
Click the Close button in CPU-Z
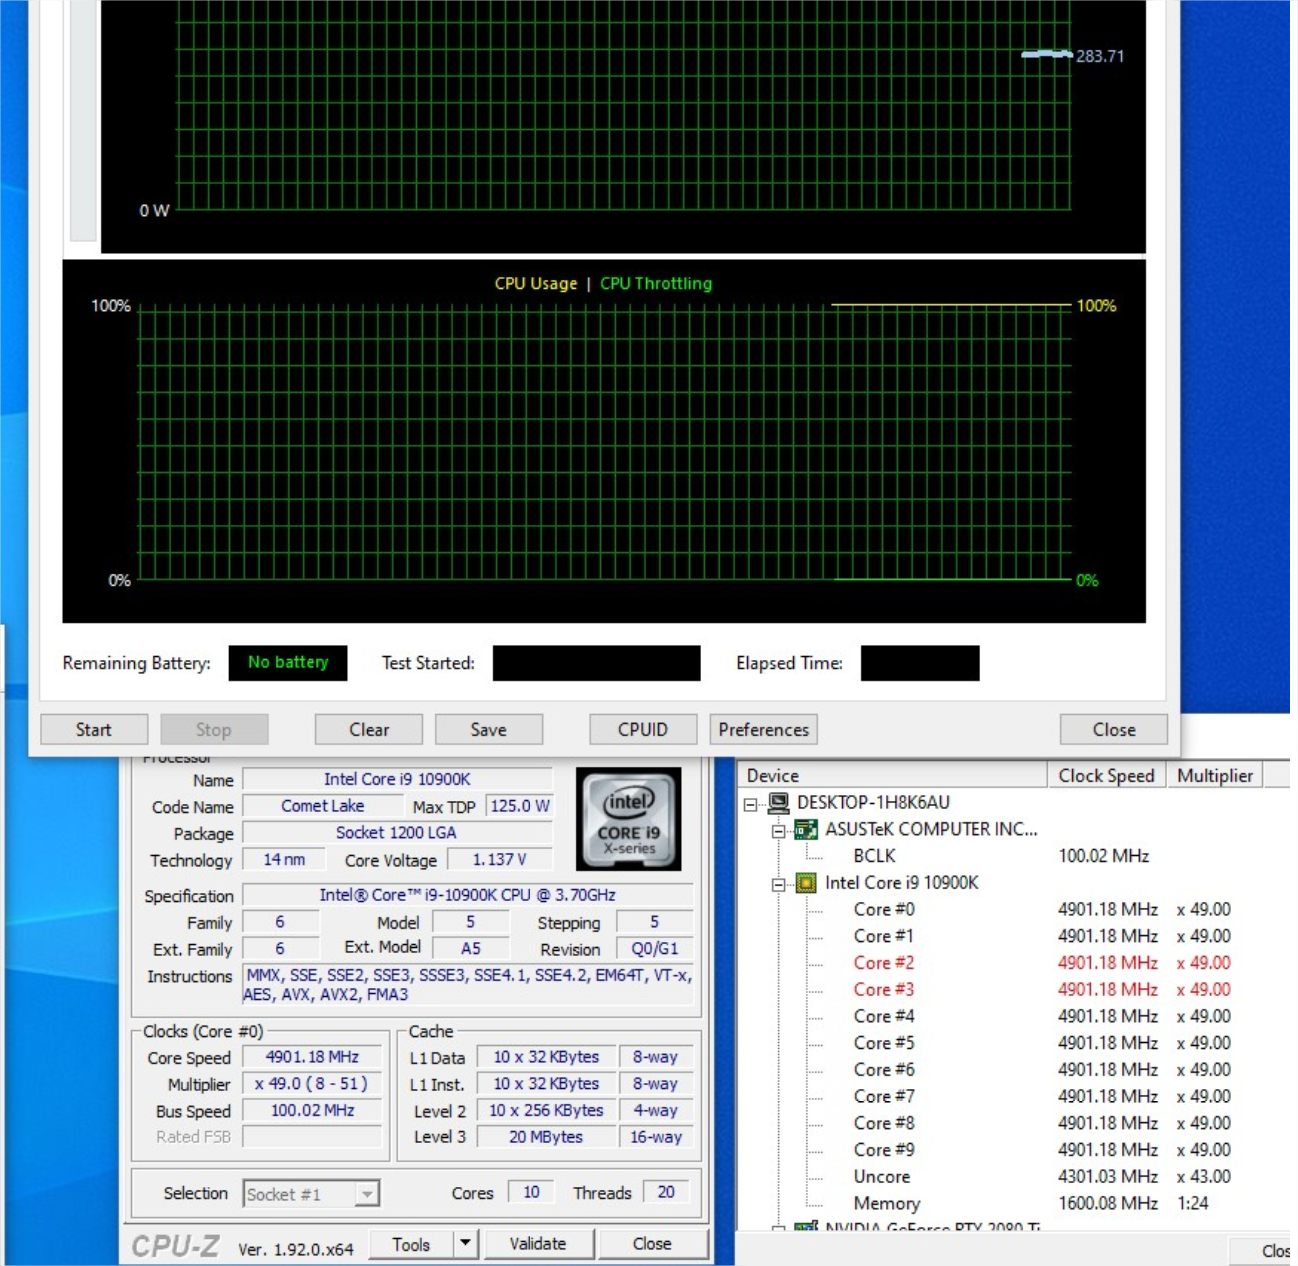652,1244
